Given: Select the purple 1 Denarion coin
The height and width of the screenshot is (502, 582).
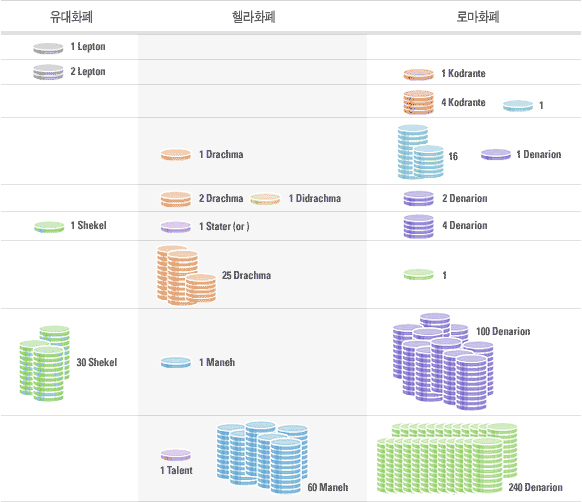Looking at the screenshot, I should pyautogui.click(x=496, y=154).
